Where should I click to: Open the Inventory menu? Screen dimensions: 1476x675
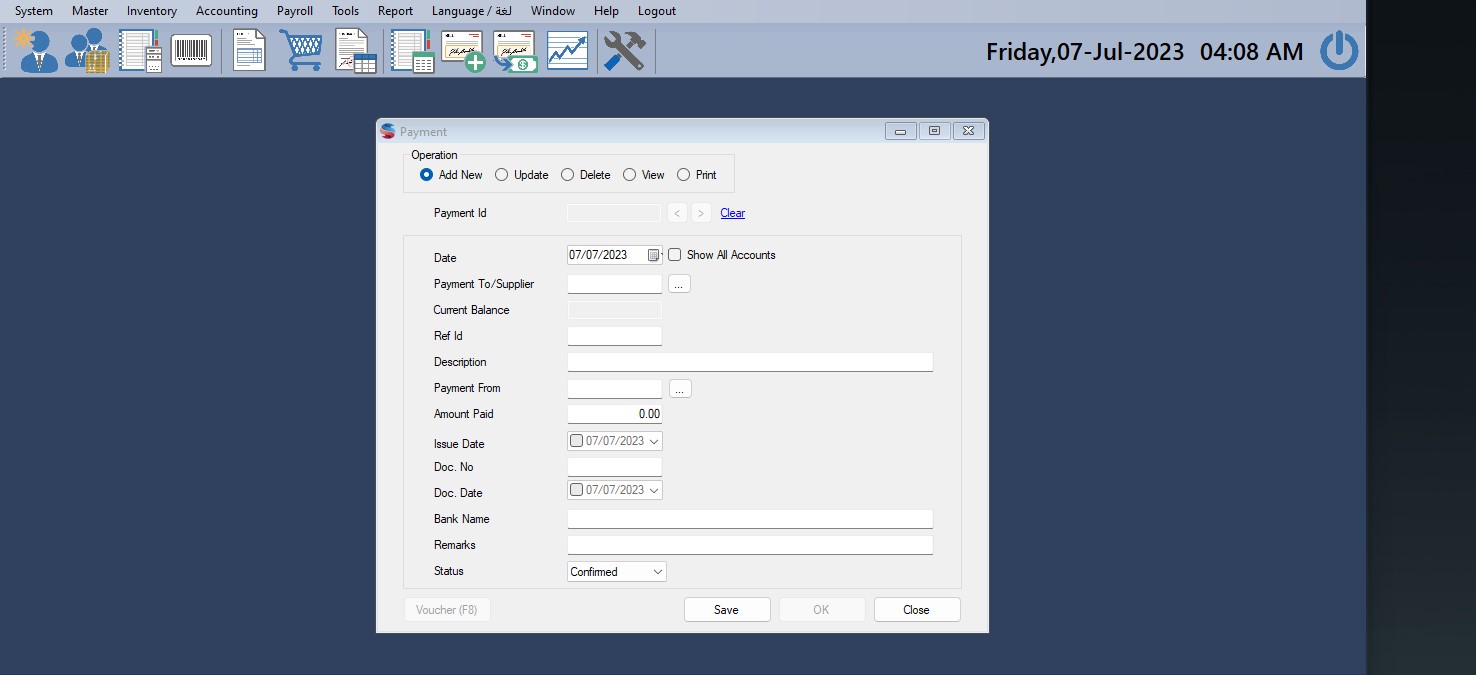(x=152, y=11)
